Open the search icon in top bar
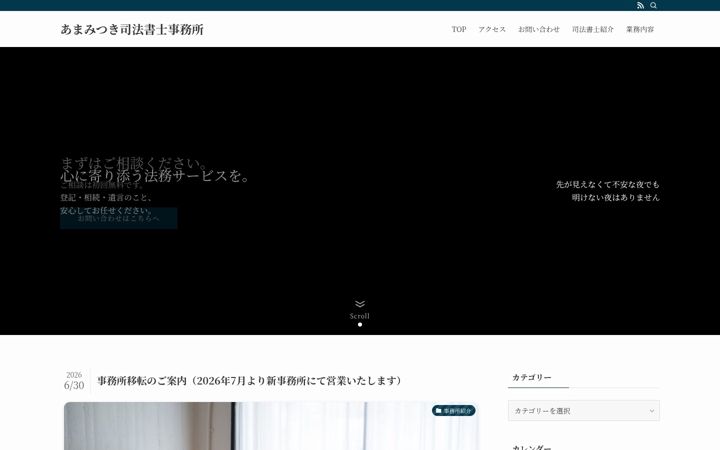 [x=653, y=6]
